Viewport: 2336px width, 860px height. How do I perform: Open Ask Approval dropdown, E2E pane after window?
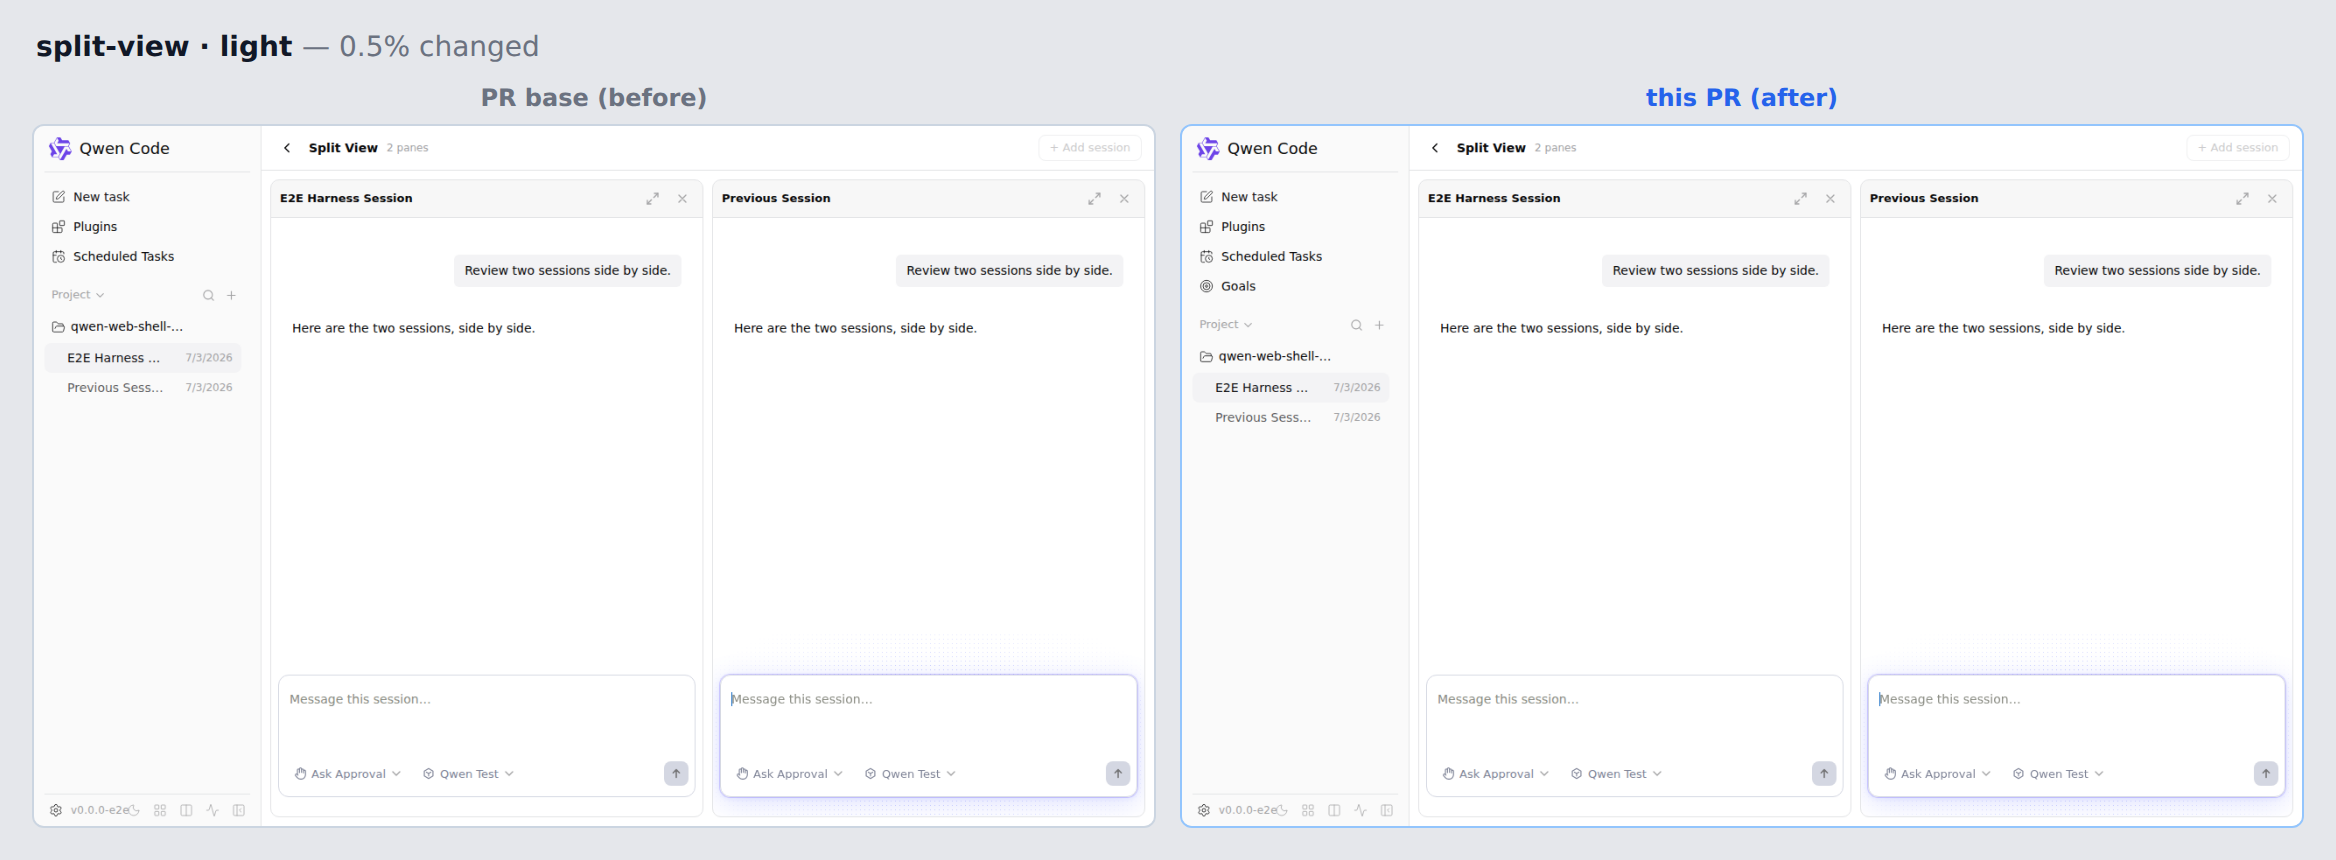[x=1496, y=774]
